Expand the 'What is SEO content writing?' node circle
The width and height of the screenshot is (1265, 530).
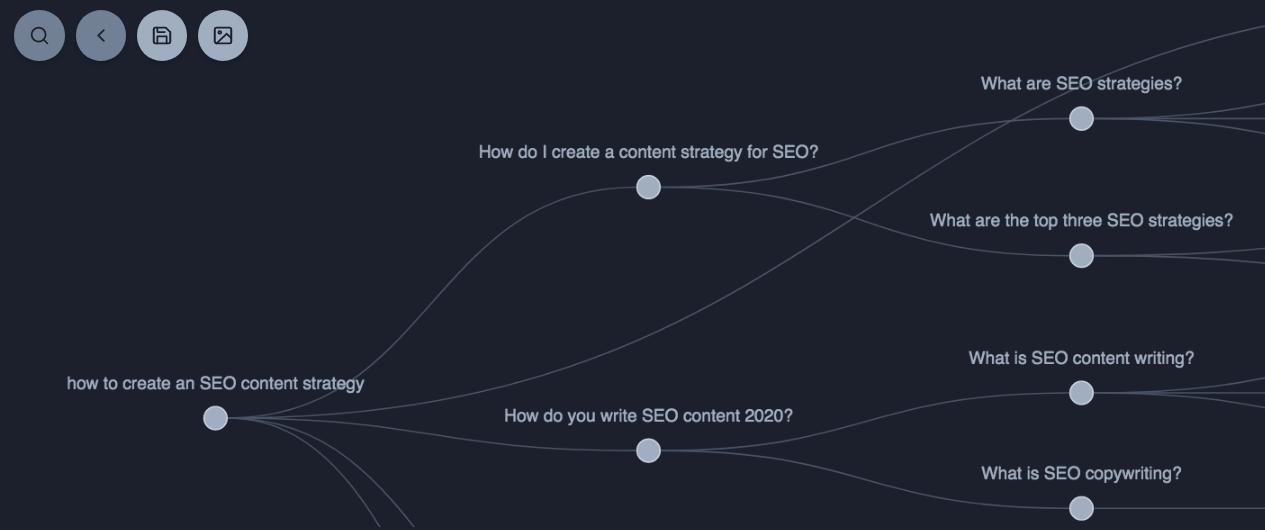tap(1081, 393)
